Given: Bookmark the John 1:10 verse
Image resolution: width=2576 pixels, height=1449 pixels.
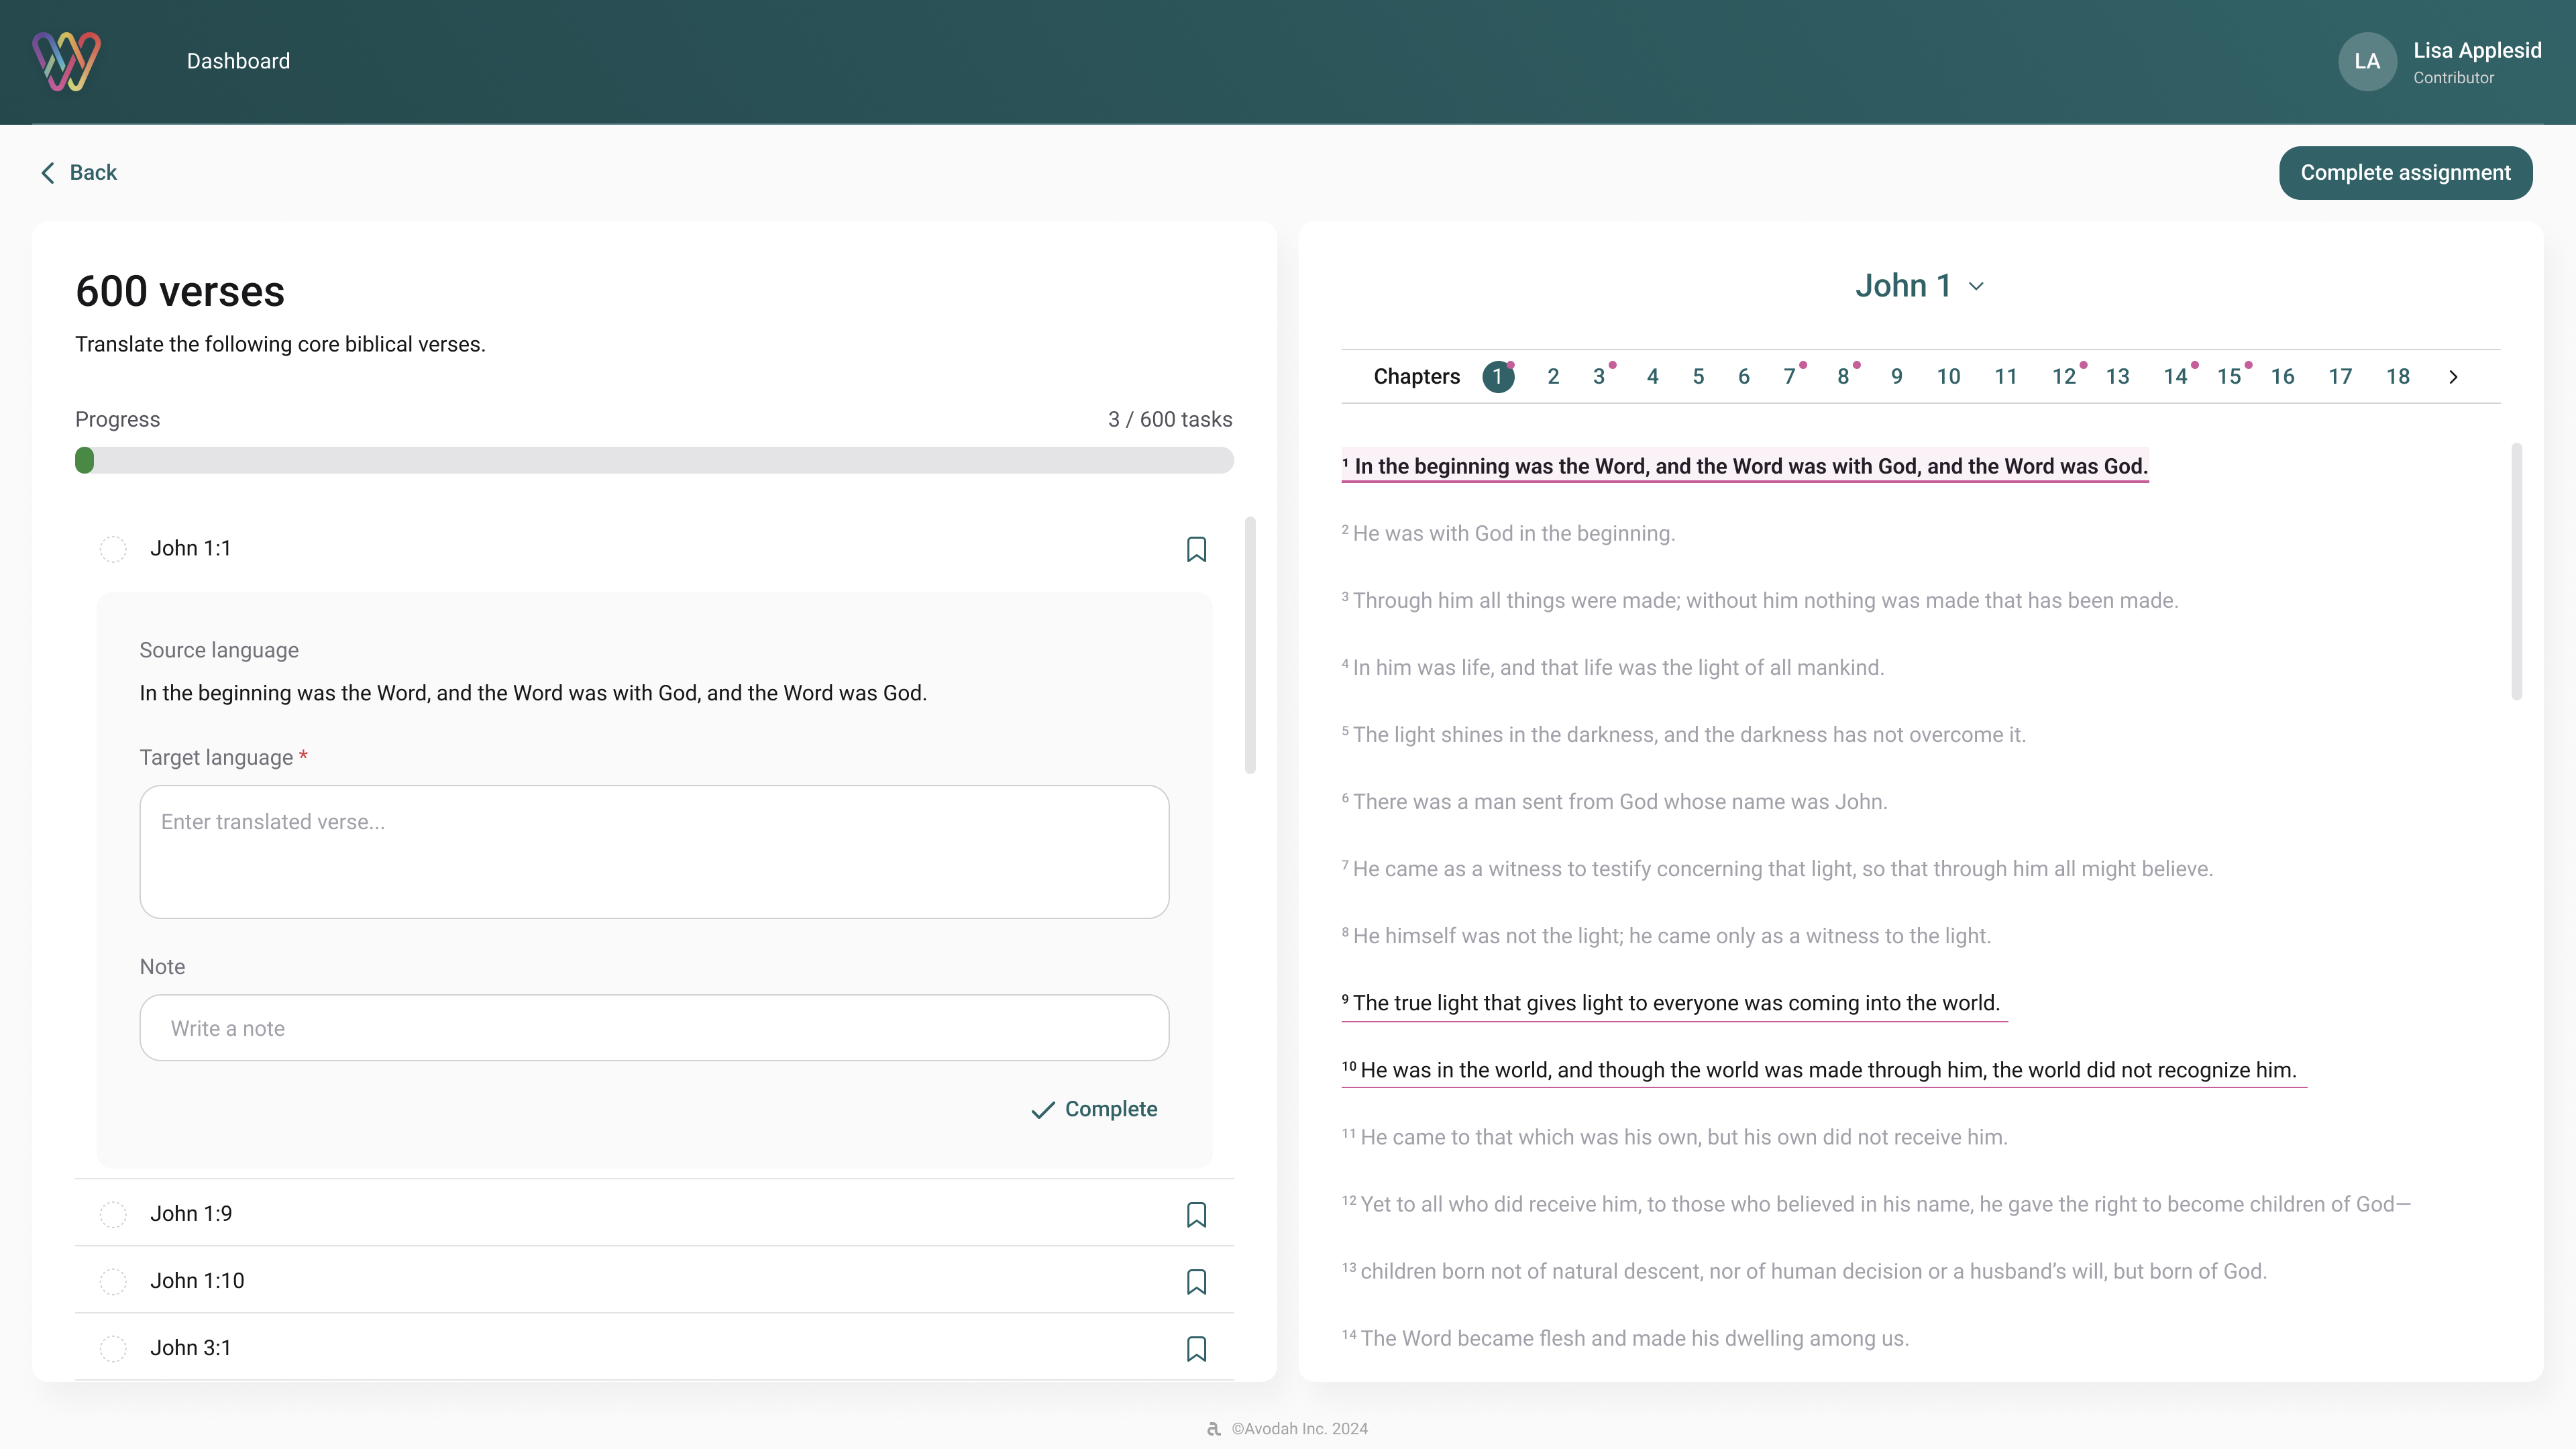Looking at the screenshot, I should 1196,1281.
